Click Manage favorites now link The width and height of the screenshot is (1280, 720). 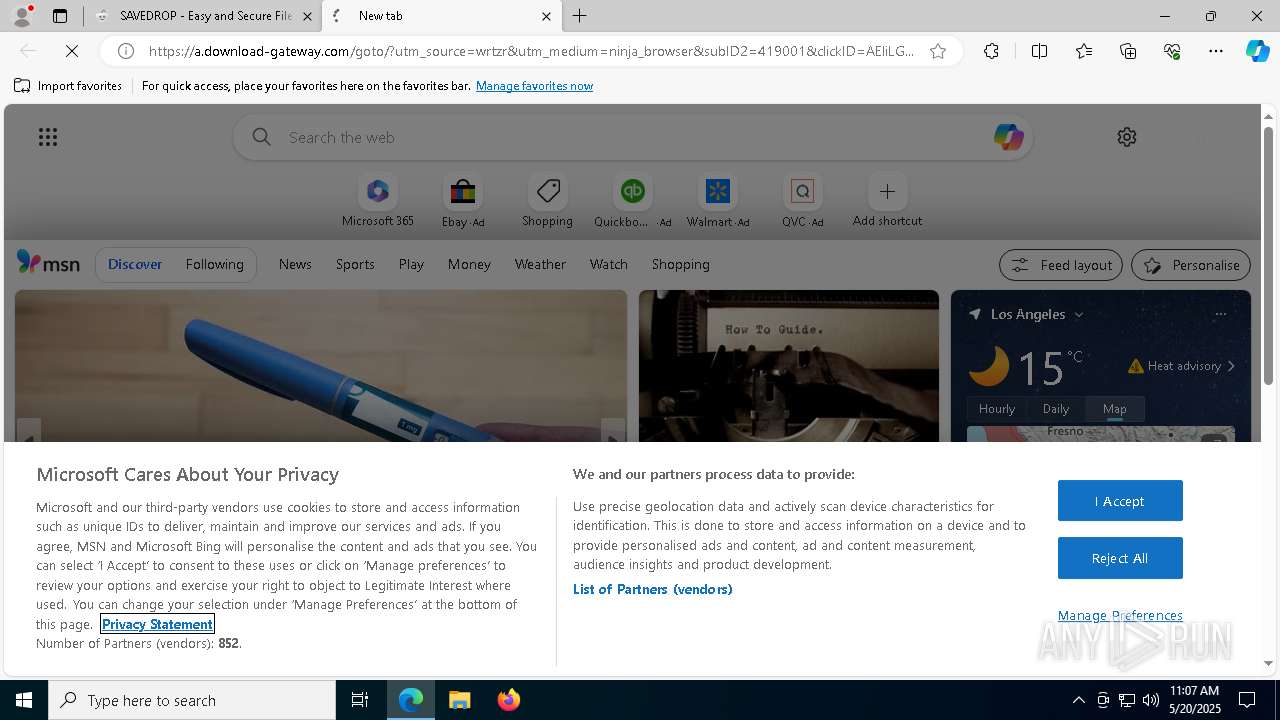(x=534, y=86)
